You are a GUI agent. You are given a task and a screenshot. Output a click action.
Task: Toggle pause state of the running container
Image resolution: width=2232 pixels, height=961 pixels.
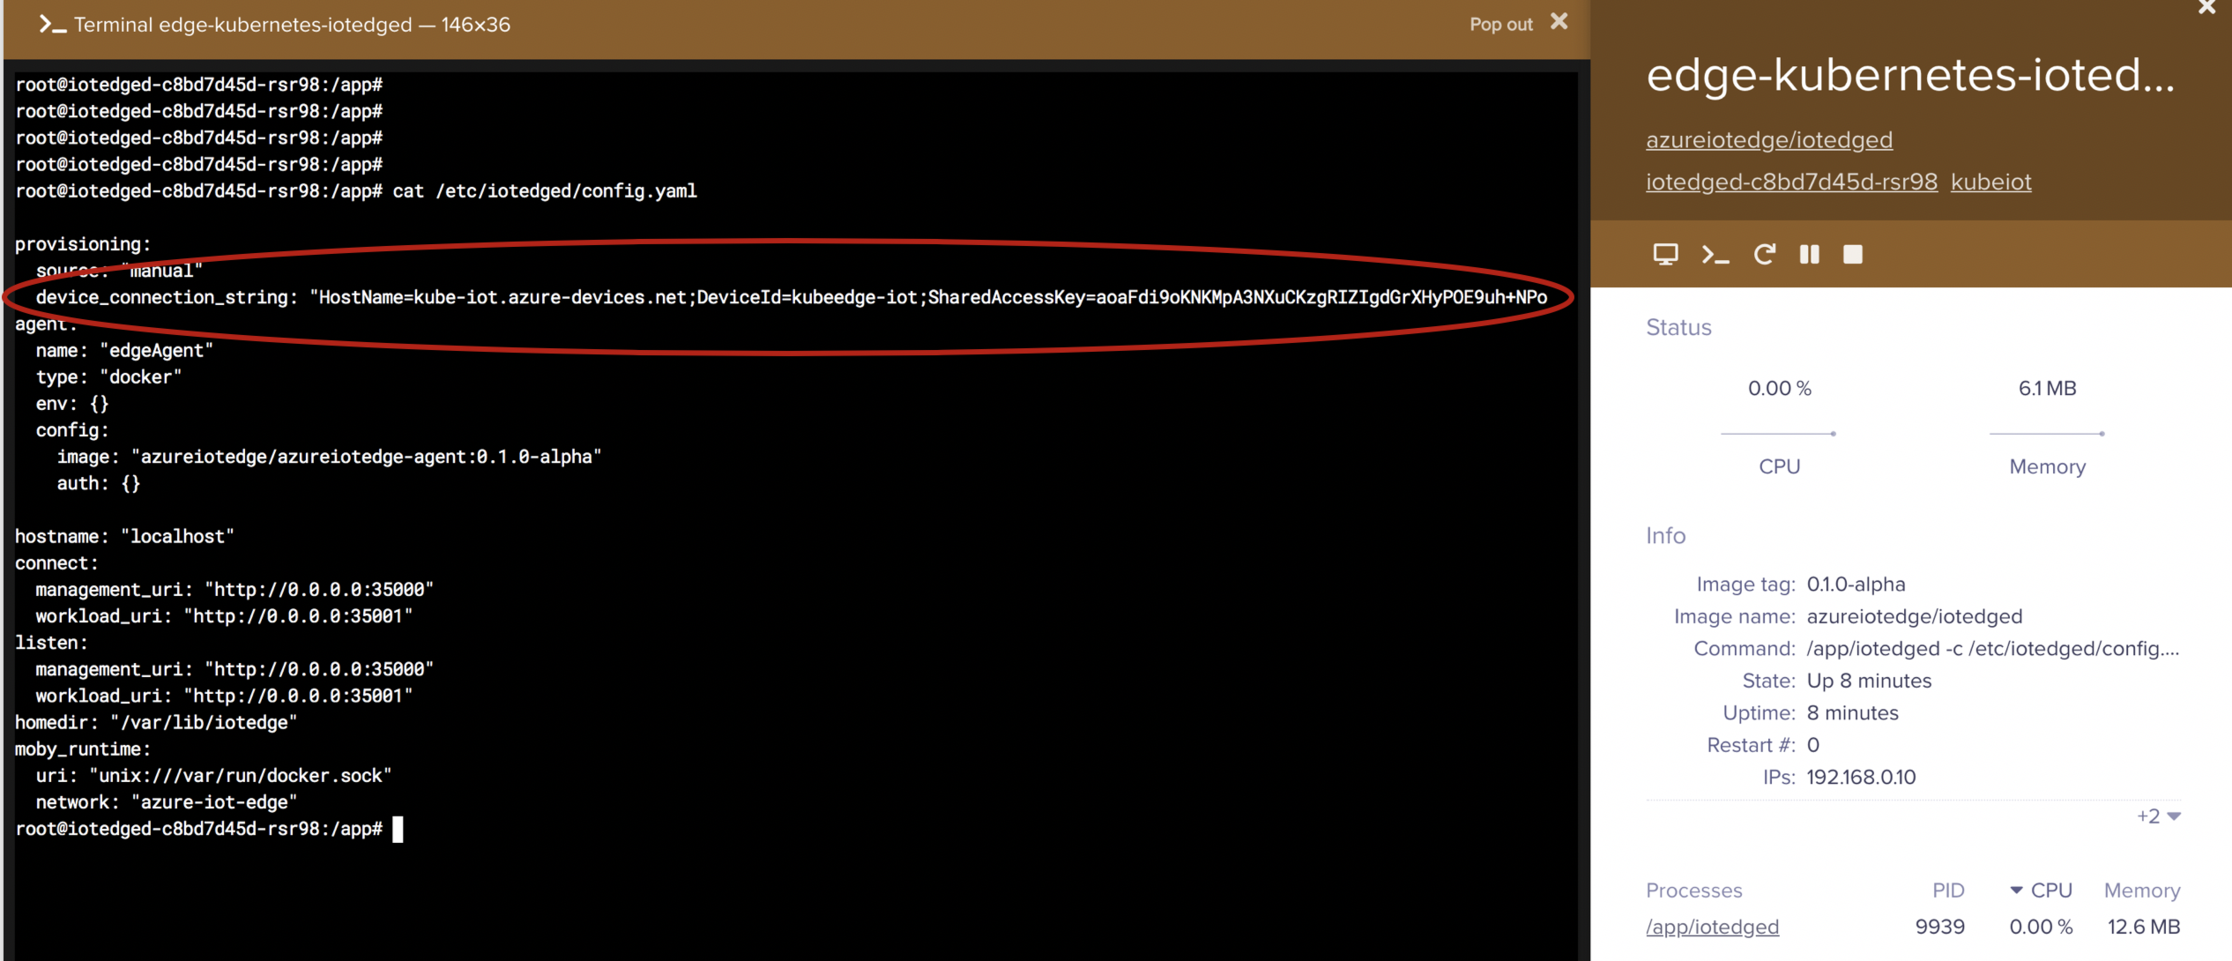tap(1809, 254)
